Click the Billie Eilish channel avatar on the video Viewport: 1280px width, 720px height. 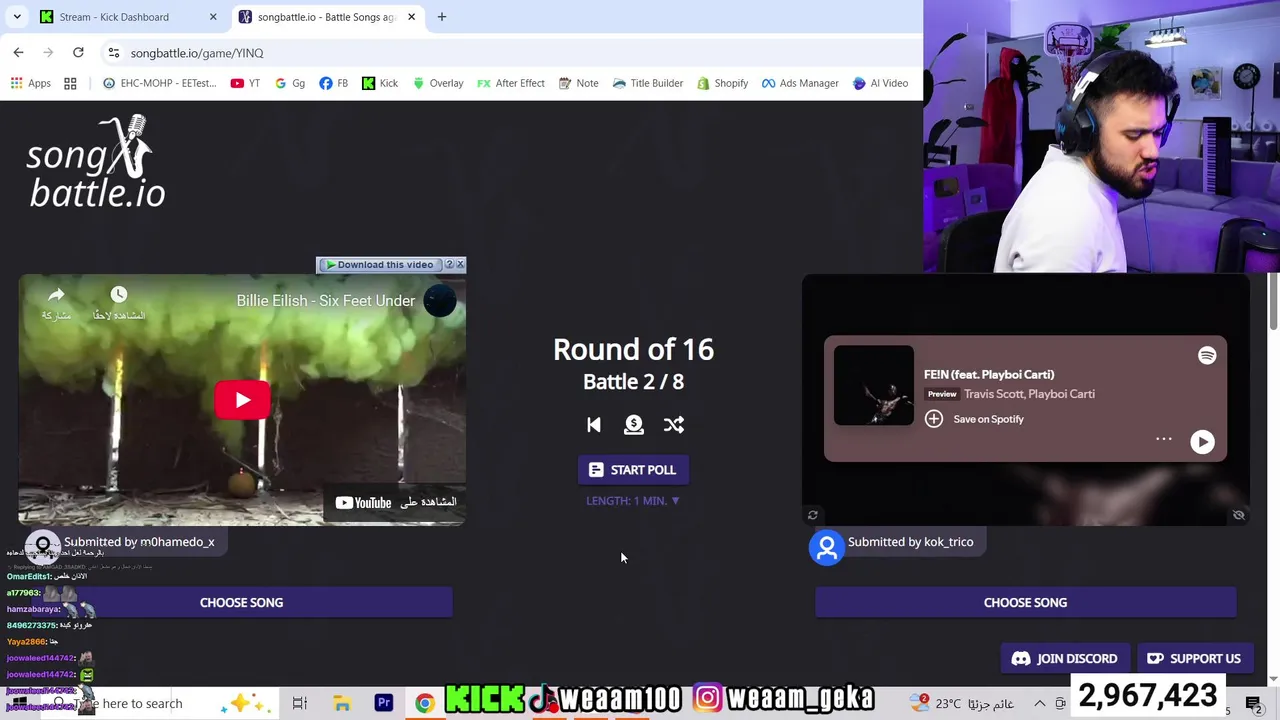(440, 301)
